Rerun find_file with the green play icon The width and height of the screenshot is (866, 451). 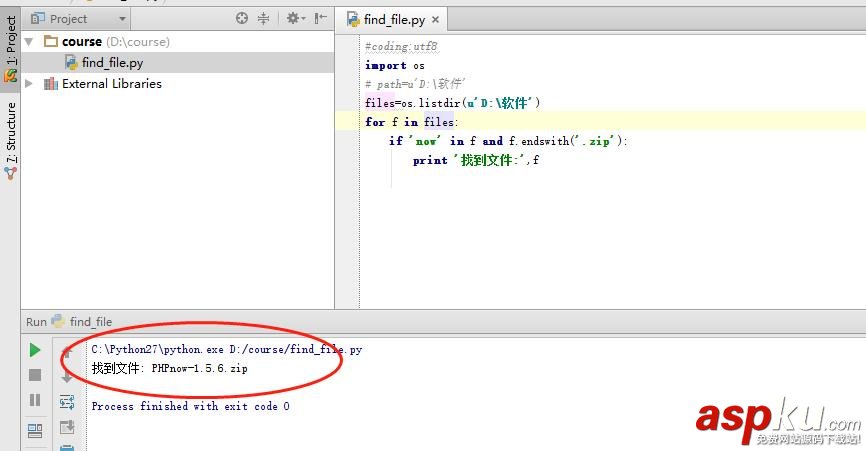pyautogui.click(x=34, y=350)
